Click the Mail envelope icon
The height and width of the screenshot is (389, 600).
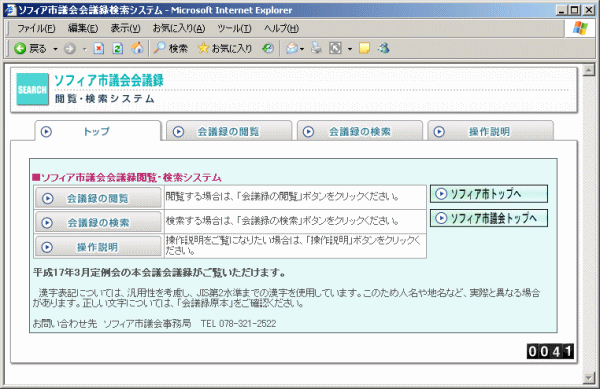[292, 49]
